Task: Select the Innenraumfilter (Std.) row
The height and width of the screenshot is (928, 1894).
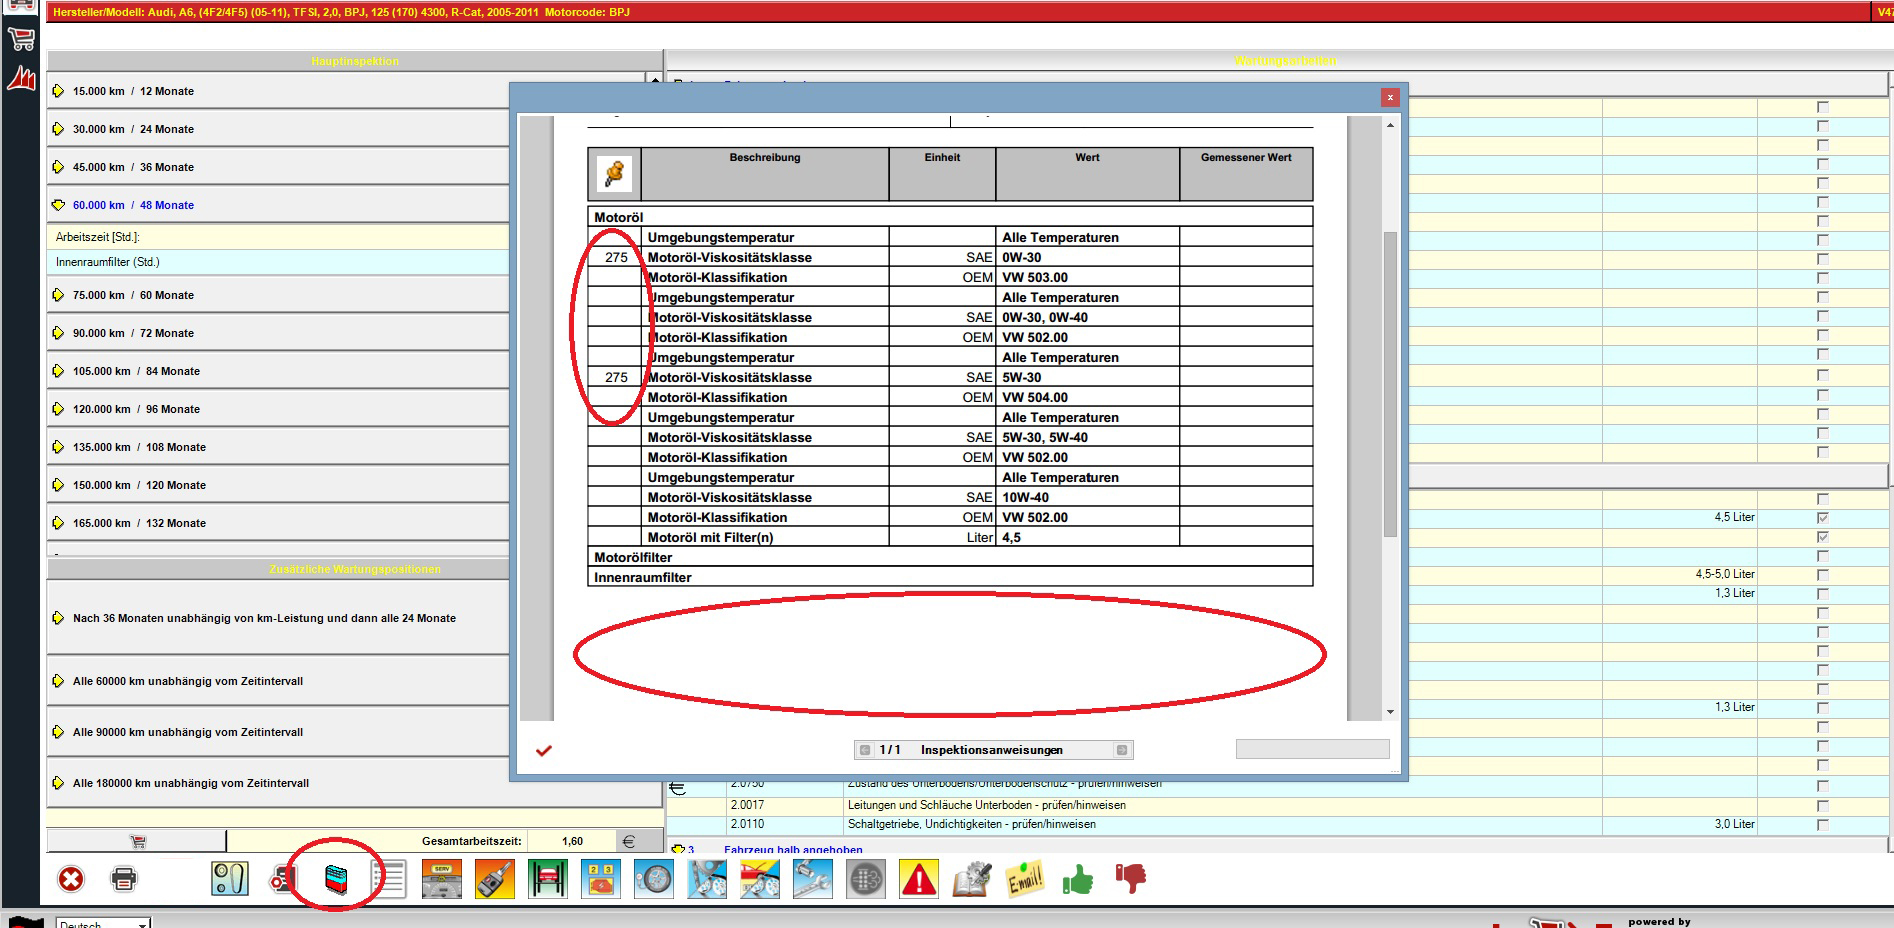Action: click(279, 262)
